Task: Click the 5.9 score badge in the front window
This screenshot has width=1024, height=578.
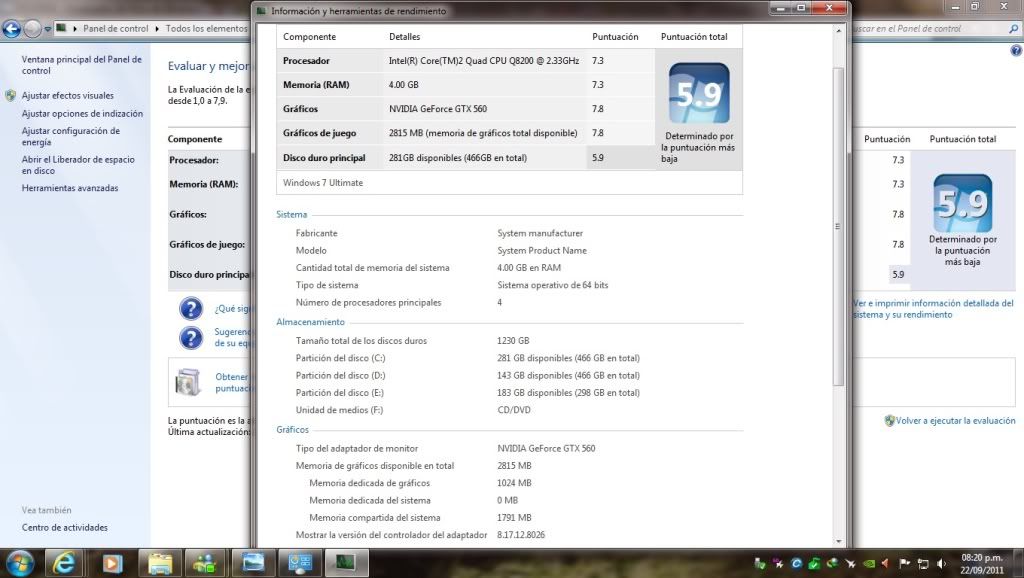Action: tap(699, 93)
